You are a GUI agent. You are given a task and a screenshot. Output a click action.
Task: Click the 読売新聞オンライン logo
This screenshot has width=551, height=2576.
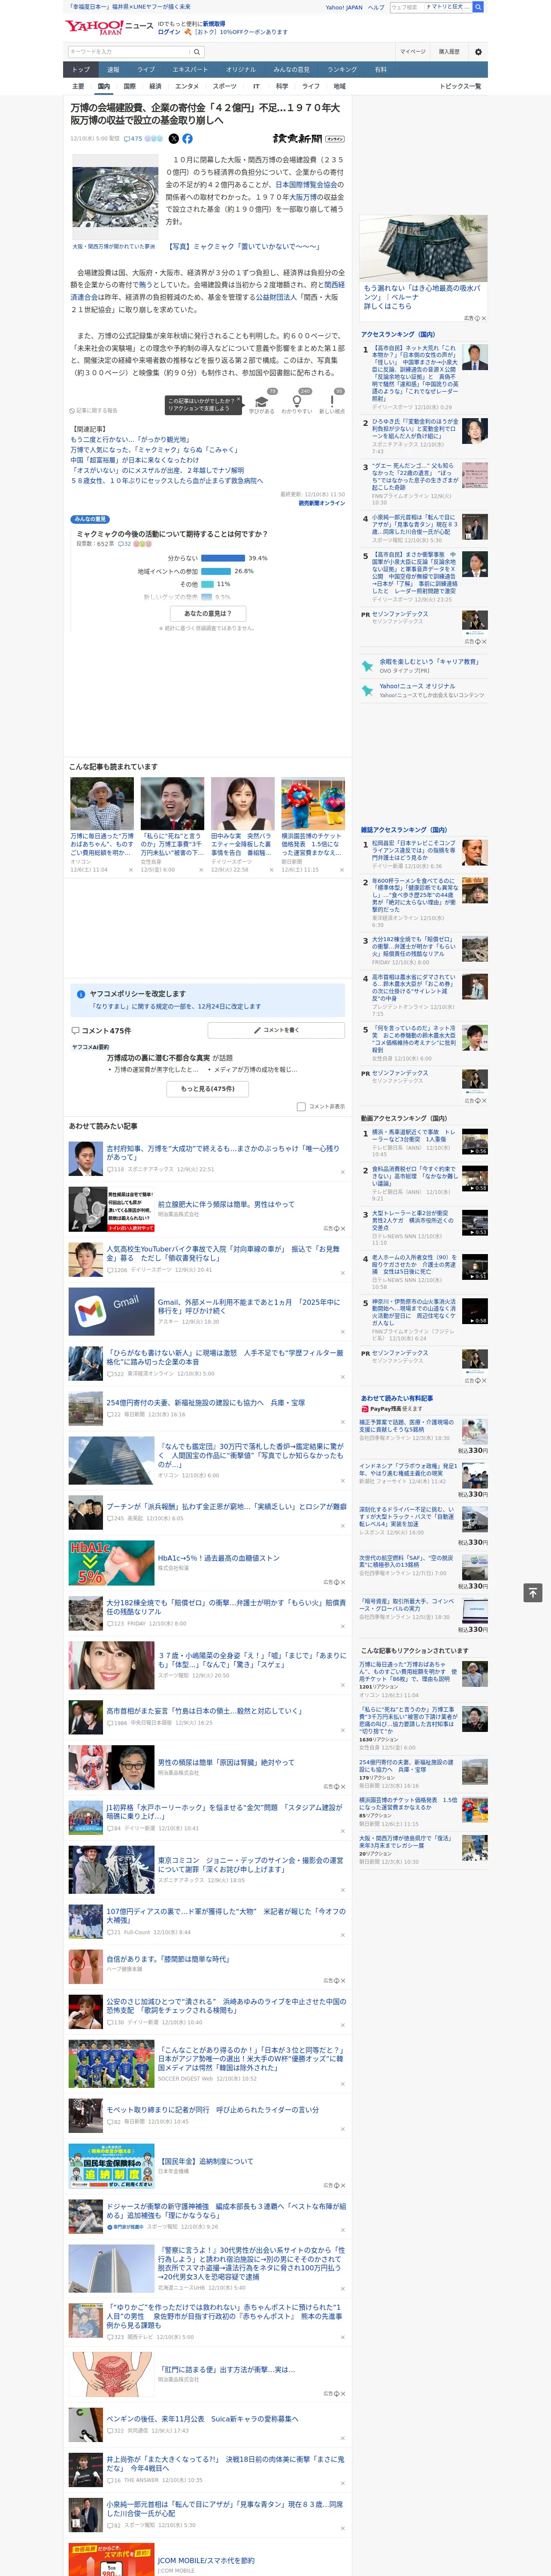pyautogui.click(x=309, y=139)
